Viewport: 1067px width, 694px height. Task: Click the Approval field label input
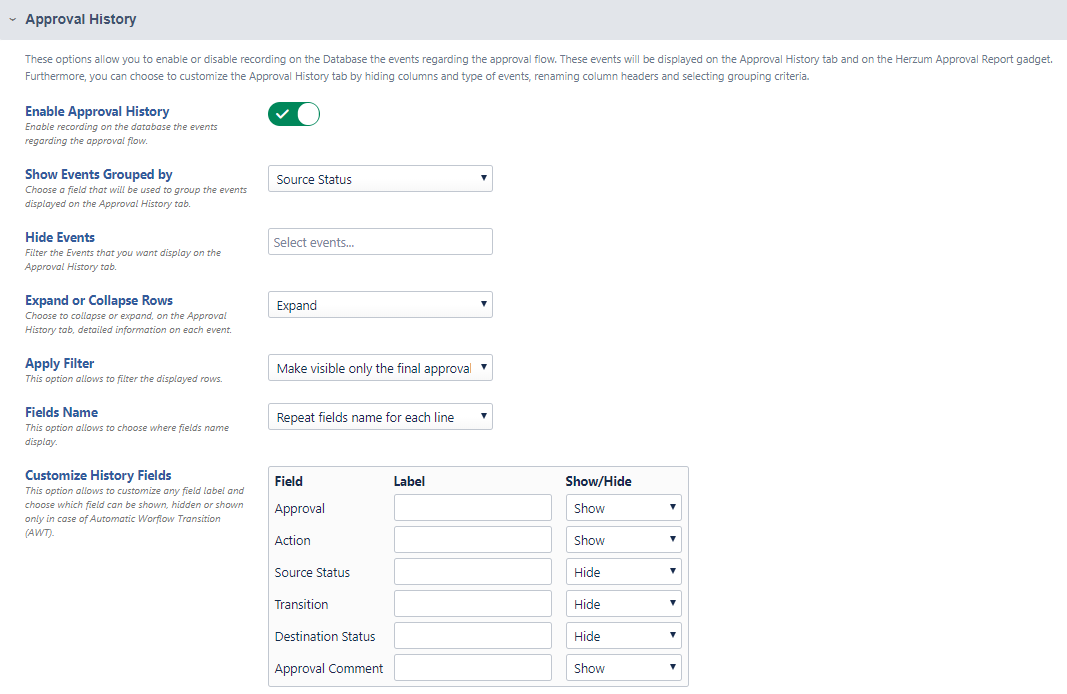(x=472, y=508)
